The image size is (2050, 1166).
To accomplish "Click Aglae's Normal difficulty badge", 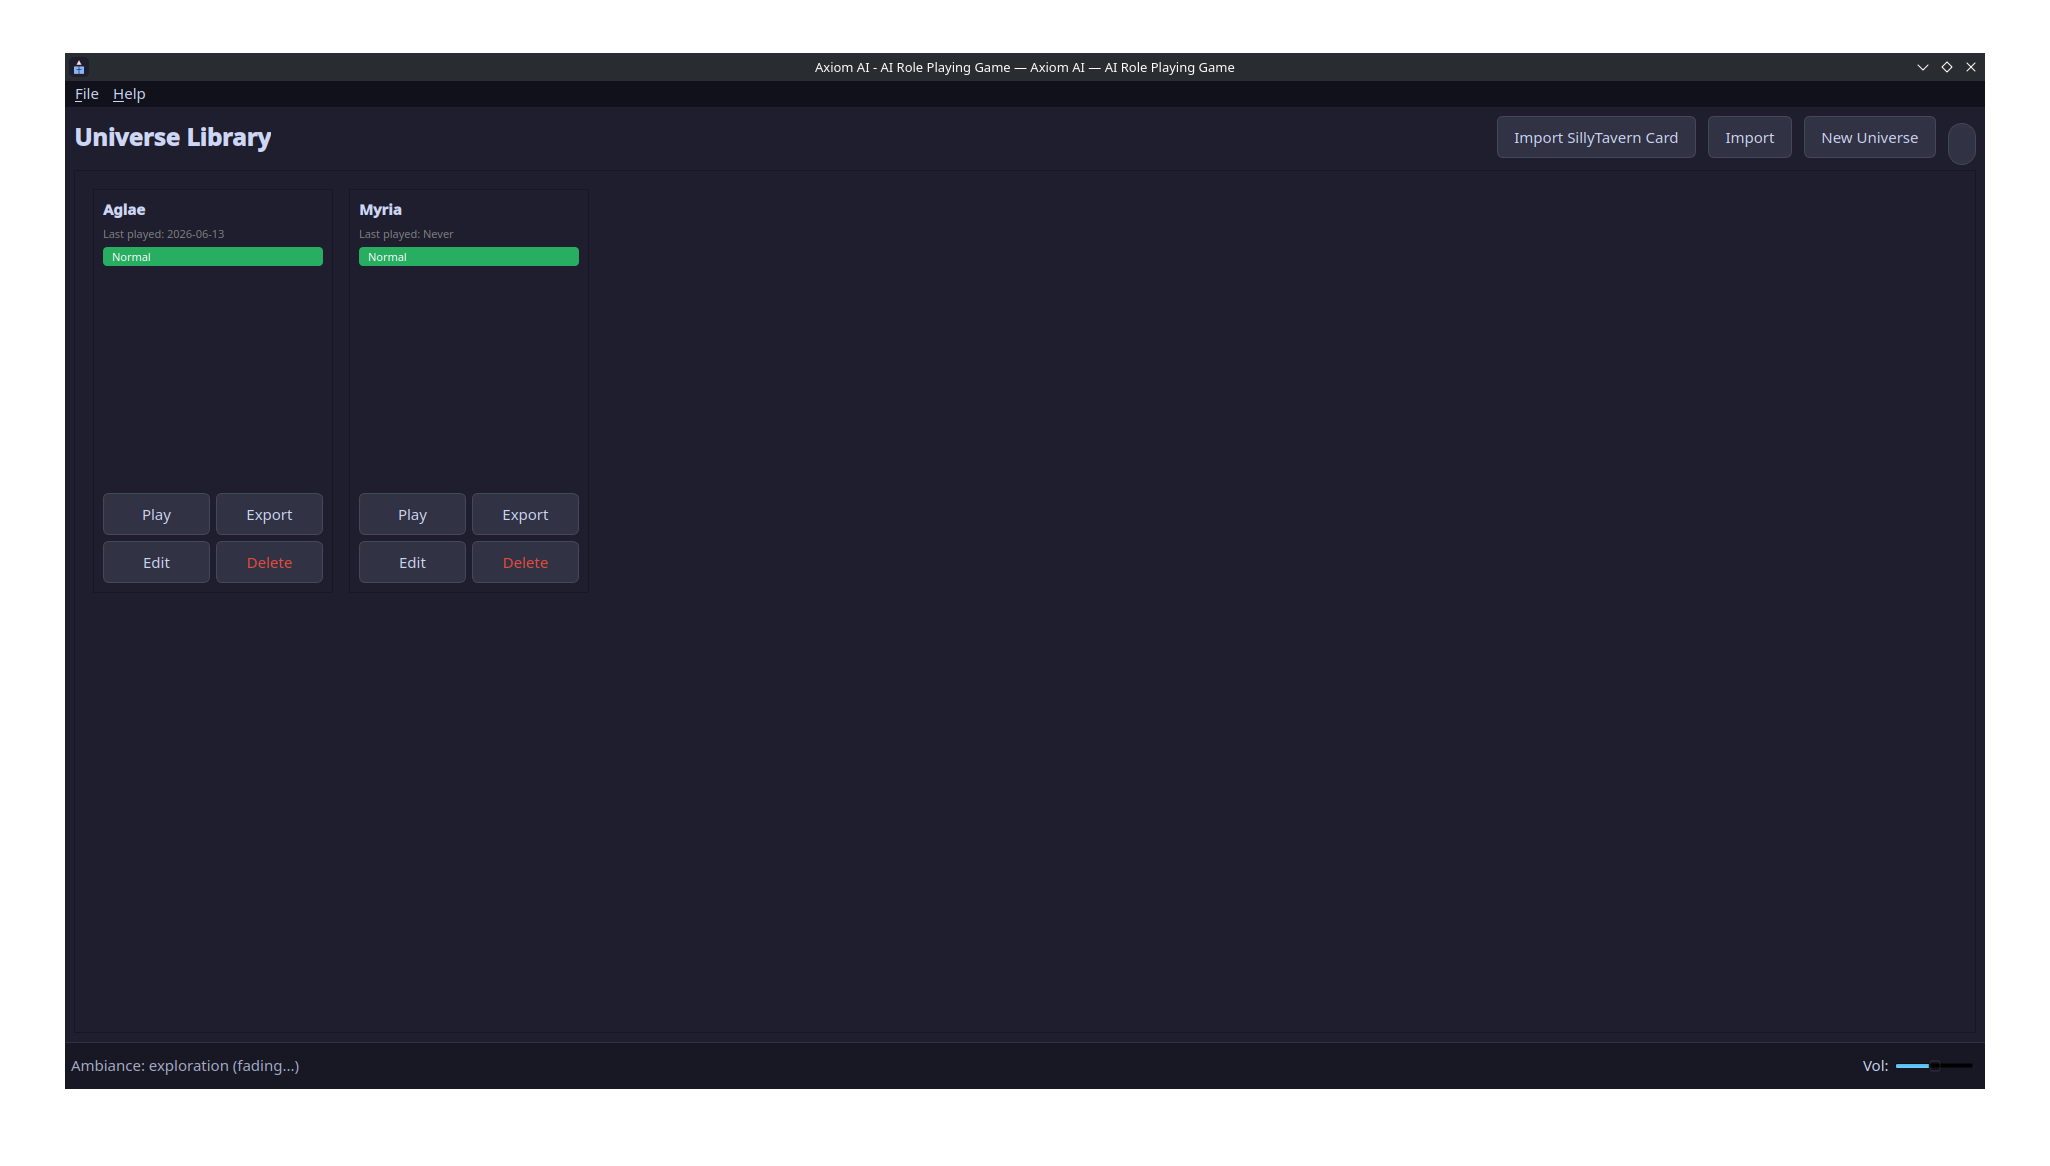I will (213, 257).
